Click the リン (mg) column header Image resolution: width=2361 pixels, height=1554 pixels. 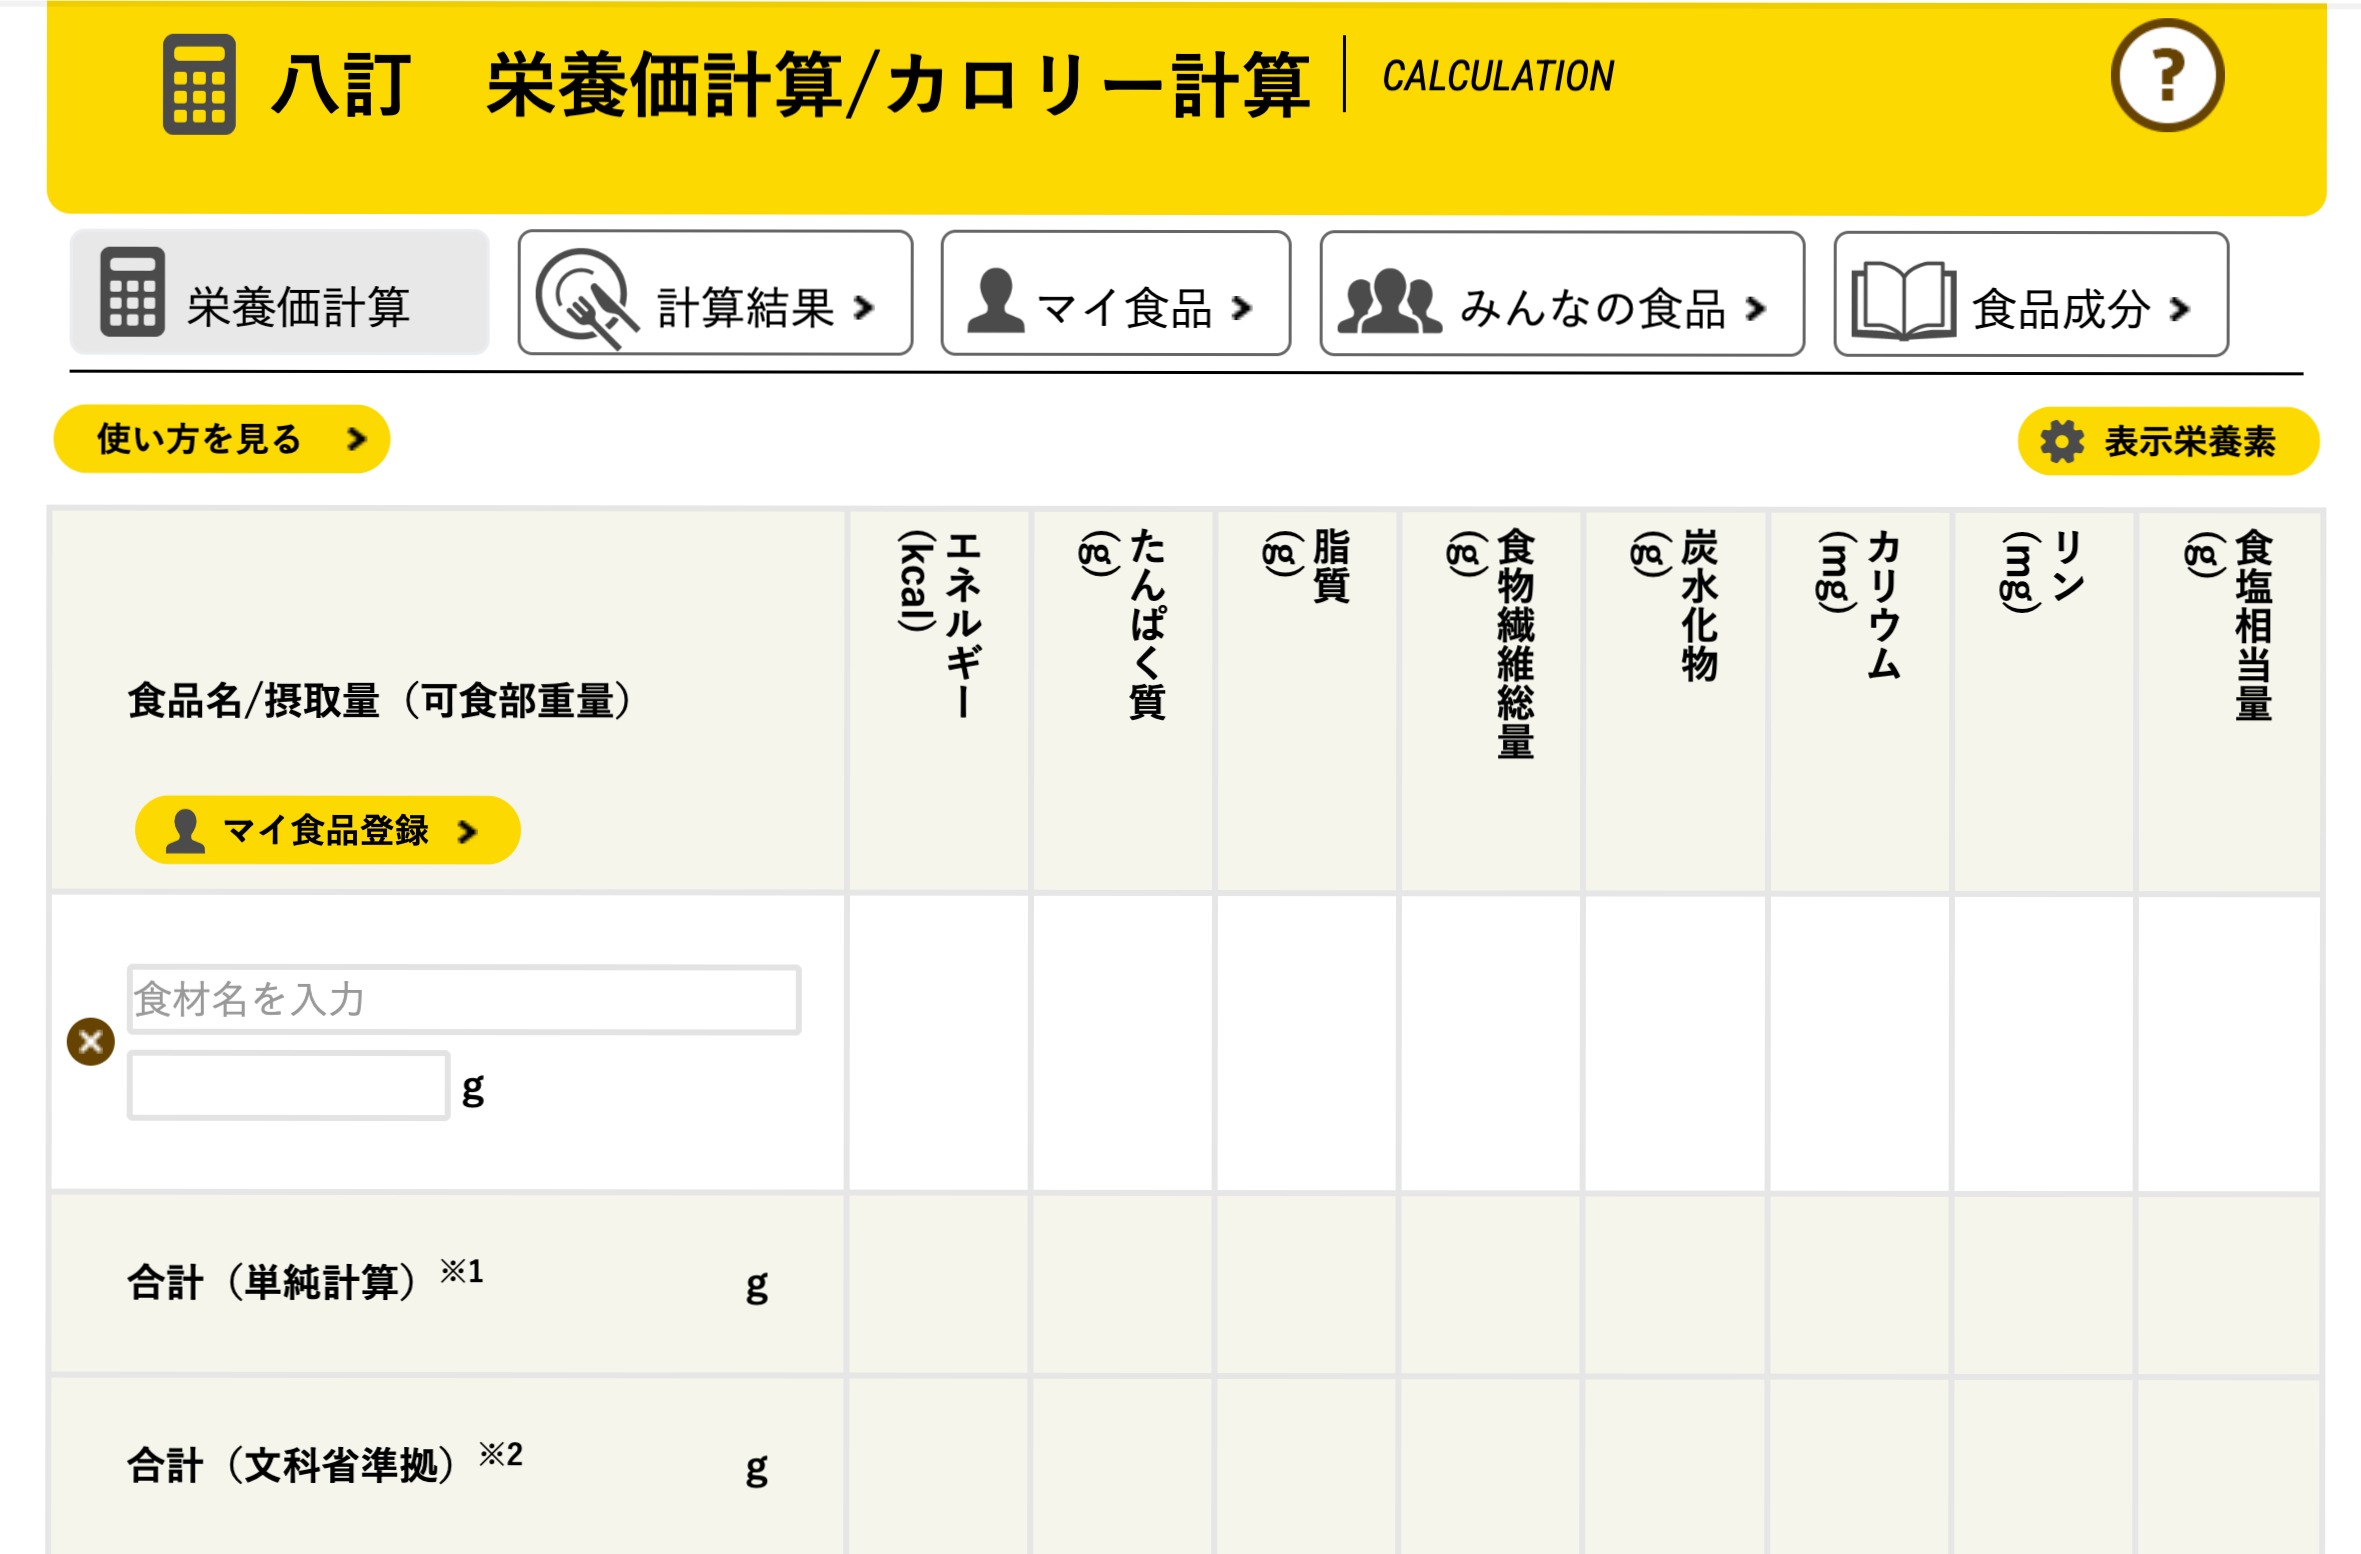[2044, 702]
